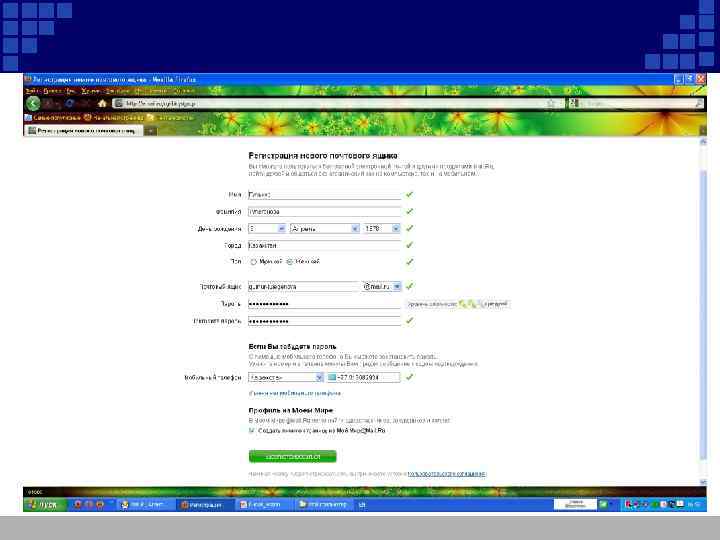This screenshot has width=720, height=540.
Task: Click the vertical scrollbar thumb
Action: 703,315
